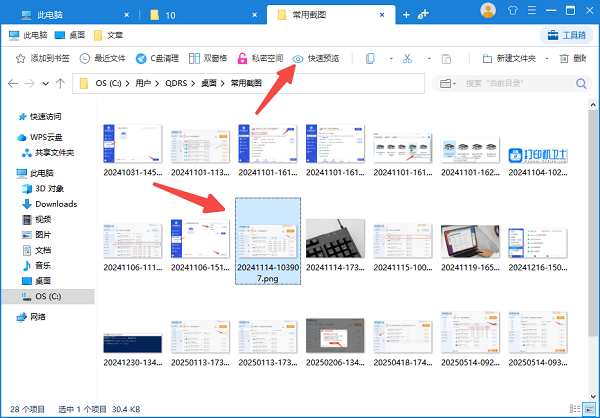The image size is (600, 418).
Task: Click the copy icon in the toolbar
Action: pos(370,59)
